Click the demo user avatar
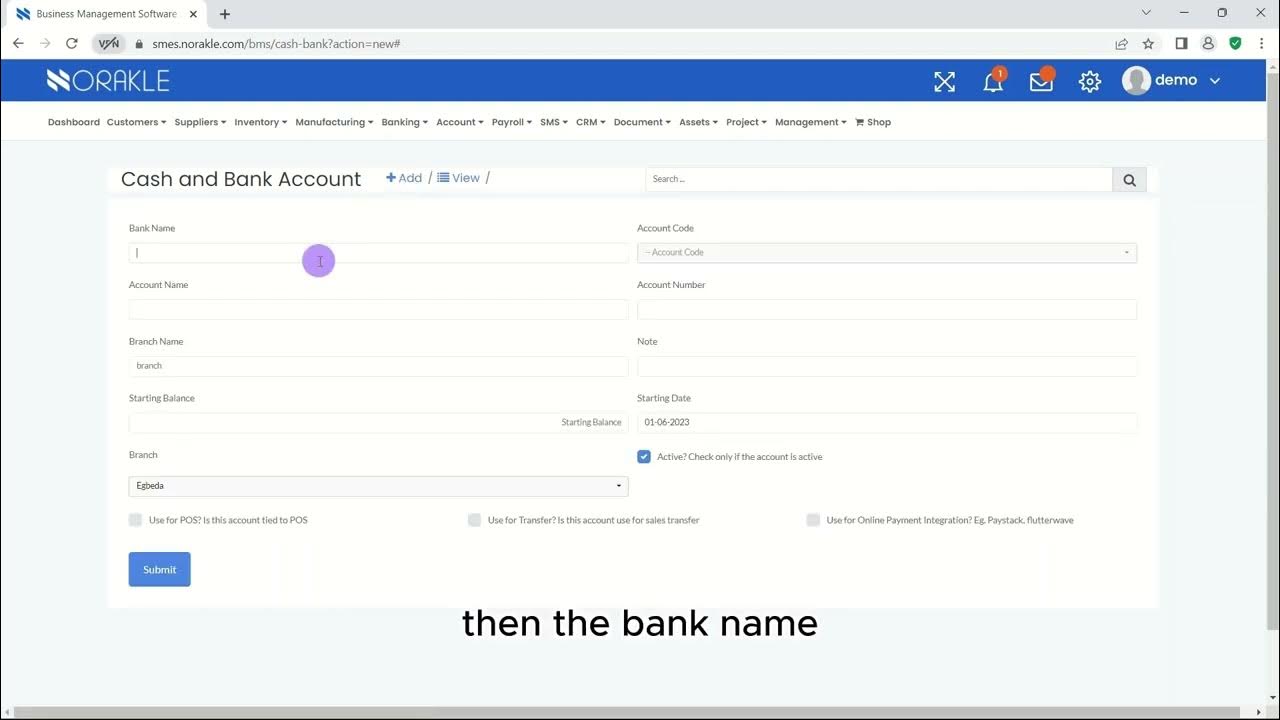Viewport: 1280px width, 720px height. point(1136,81)
